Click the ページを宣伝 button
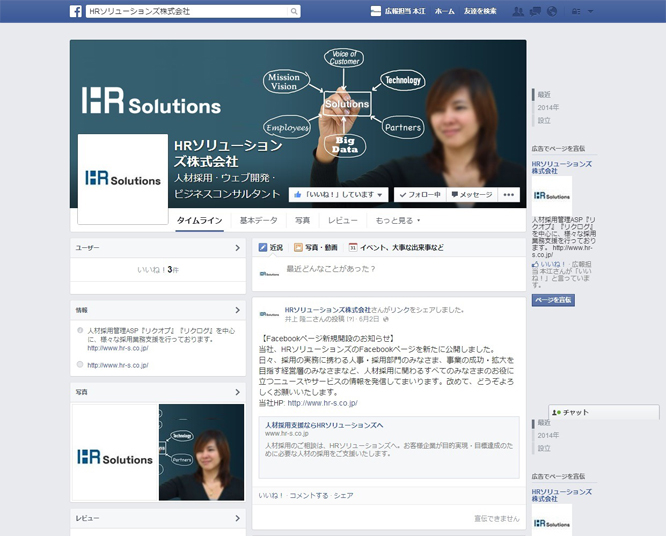This screenshot has height=536, width=666. [553, 300]
